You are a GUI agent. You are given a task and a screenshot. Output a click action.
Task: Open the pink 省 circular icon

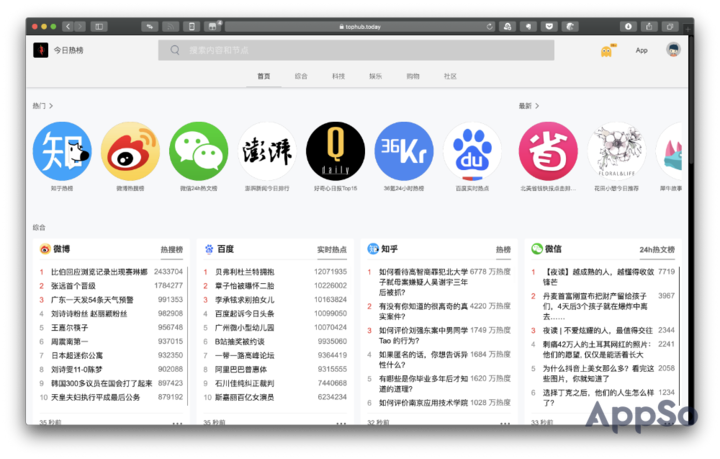pyautogui.click(x=548, y=151)
